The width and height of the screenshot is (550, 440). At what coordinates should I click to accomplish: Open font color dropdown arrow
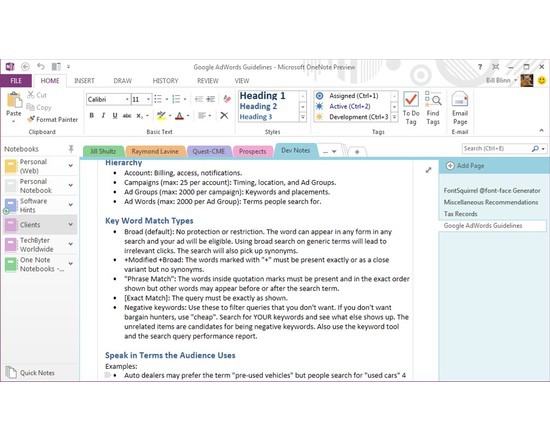[x=188, y=116]
